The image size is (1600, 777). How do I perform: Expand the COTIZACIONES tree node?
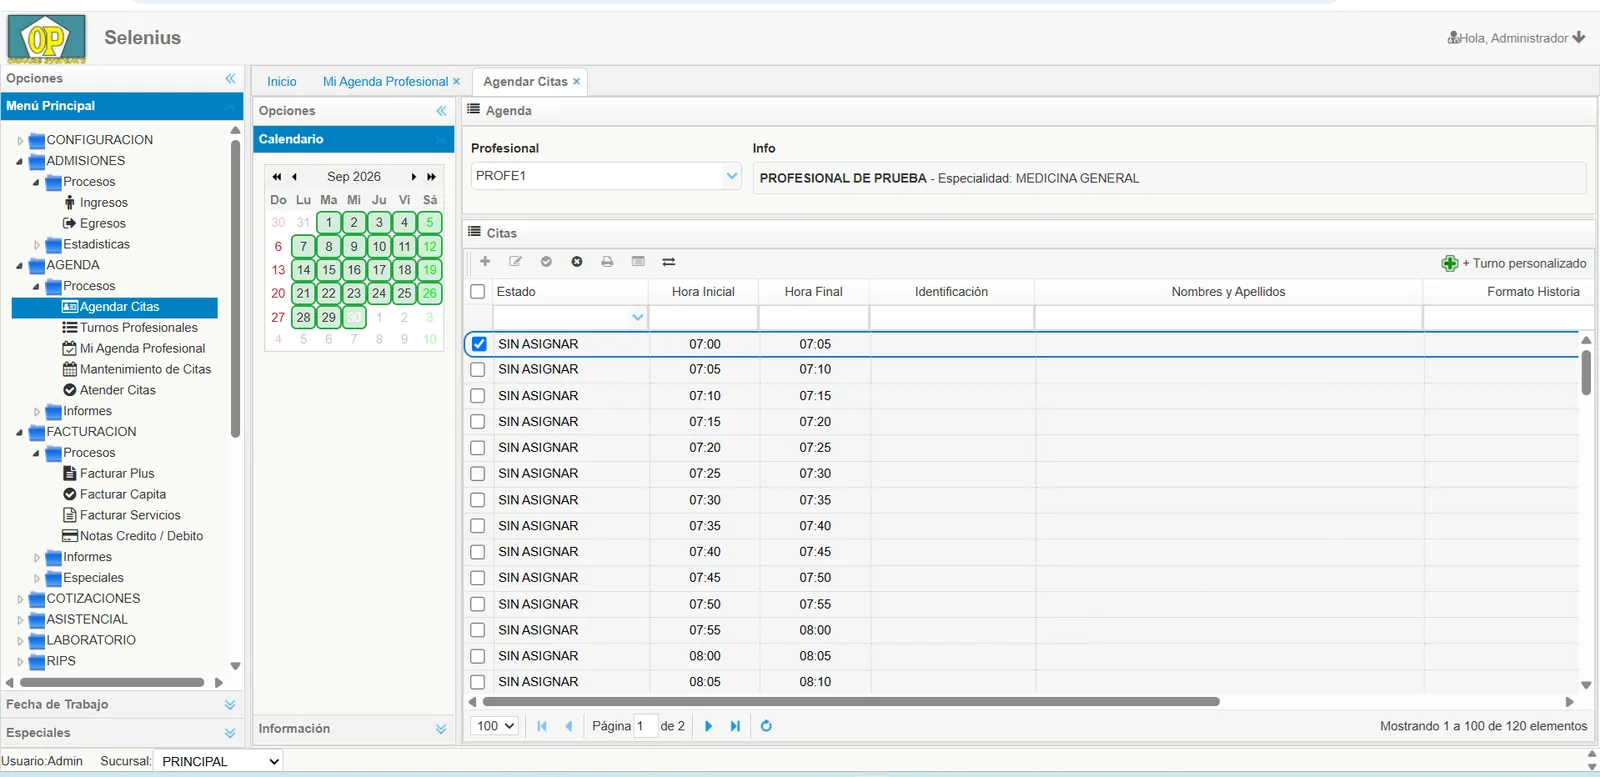(x=20, y=599)
